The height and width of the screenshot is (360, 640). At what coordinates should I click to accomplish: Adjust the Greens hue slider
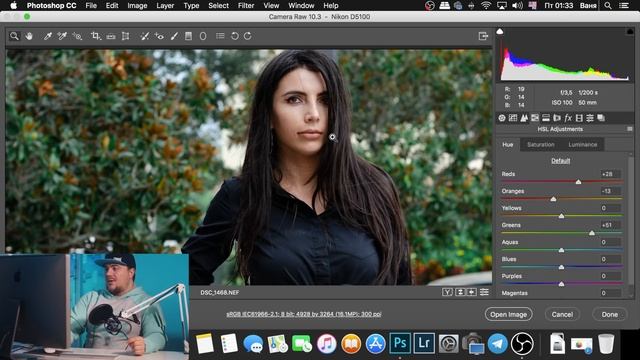coord(592,233)
